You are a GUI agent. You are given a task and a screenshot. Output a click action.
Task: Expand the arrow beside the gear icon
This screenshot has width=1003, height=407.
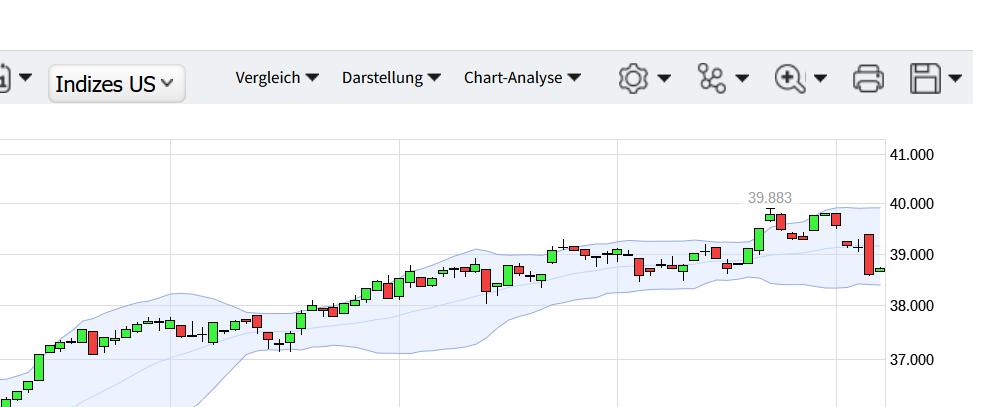(x=663, y=78)
